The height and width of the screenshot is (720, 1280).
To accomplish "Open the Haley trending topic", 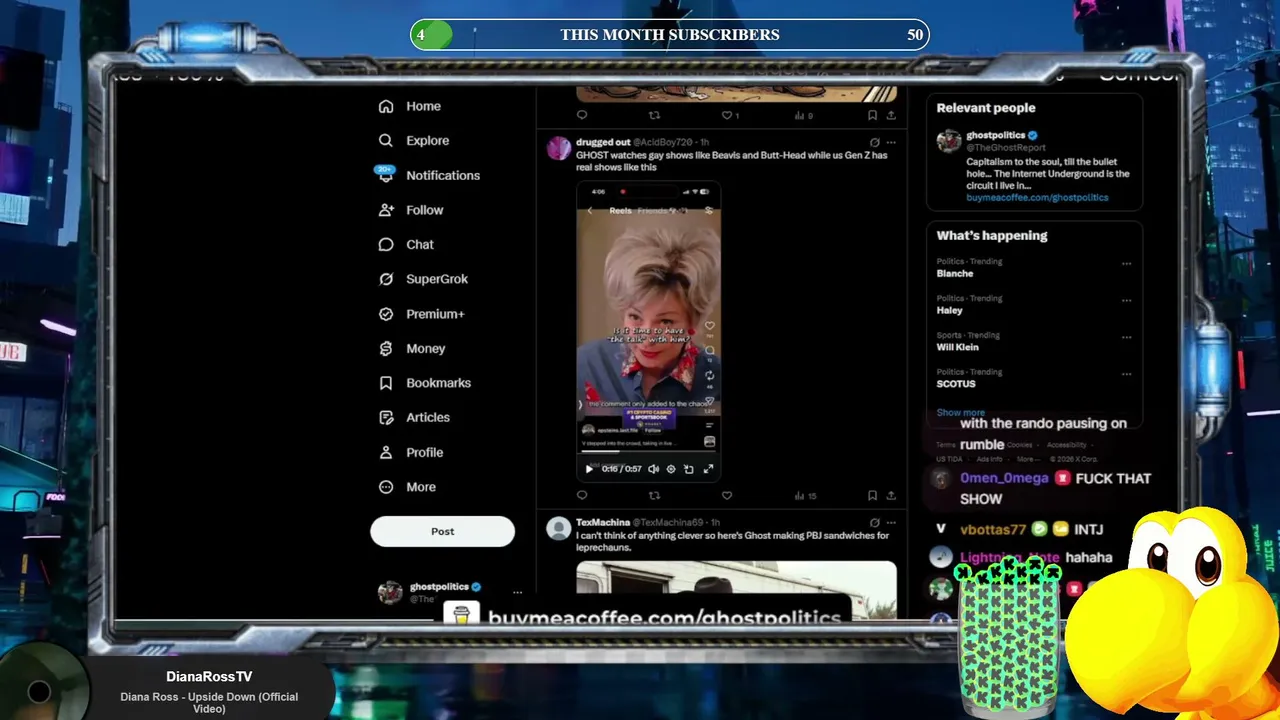I will click(x=949, y=310).
